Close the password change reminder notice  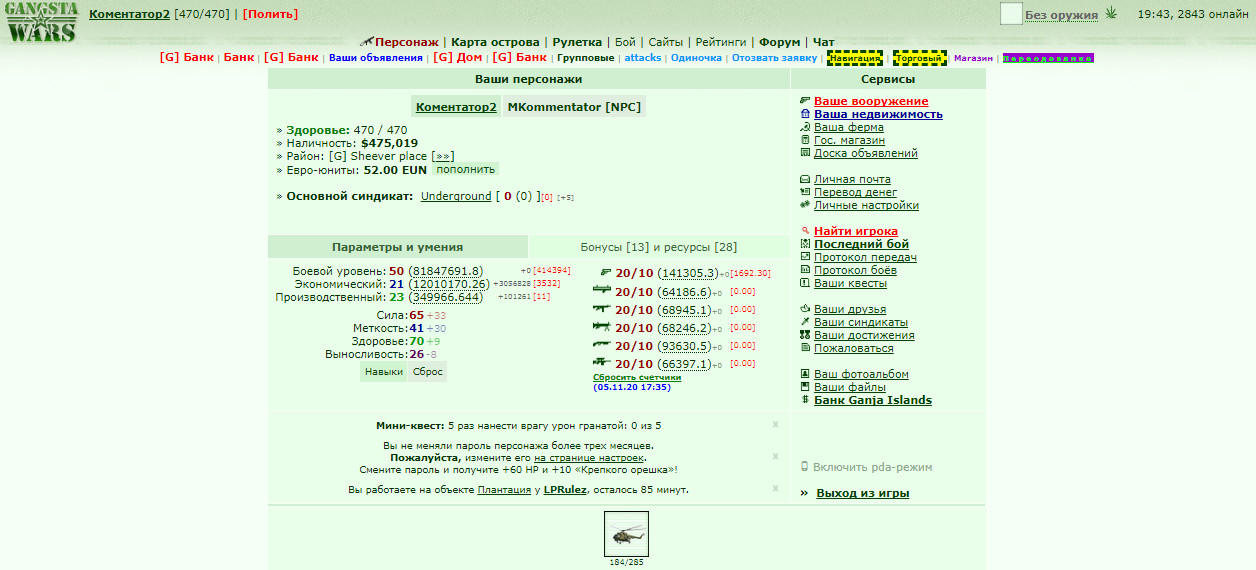[775, 457]
